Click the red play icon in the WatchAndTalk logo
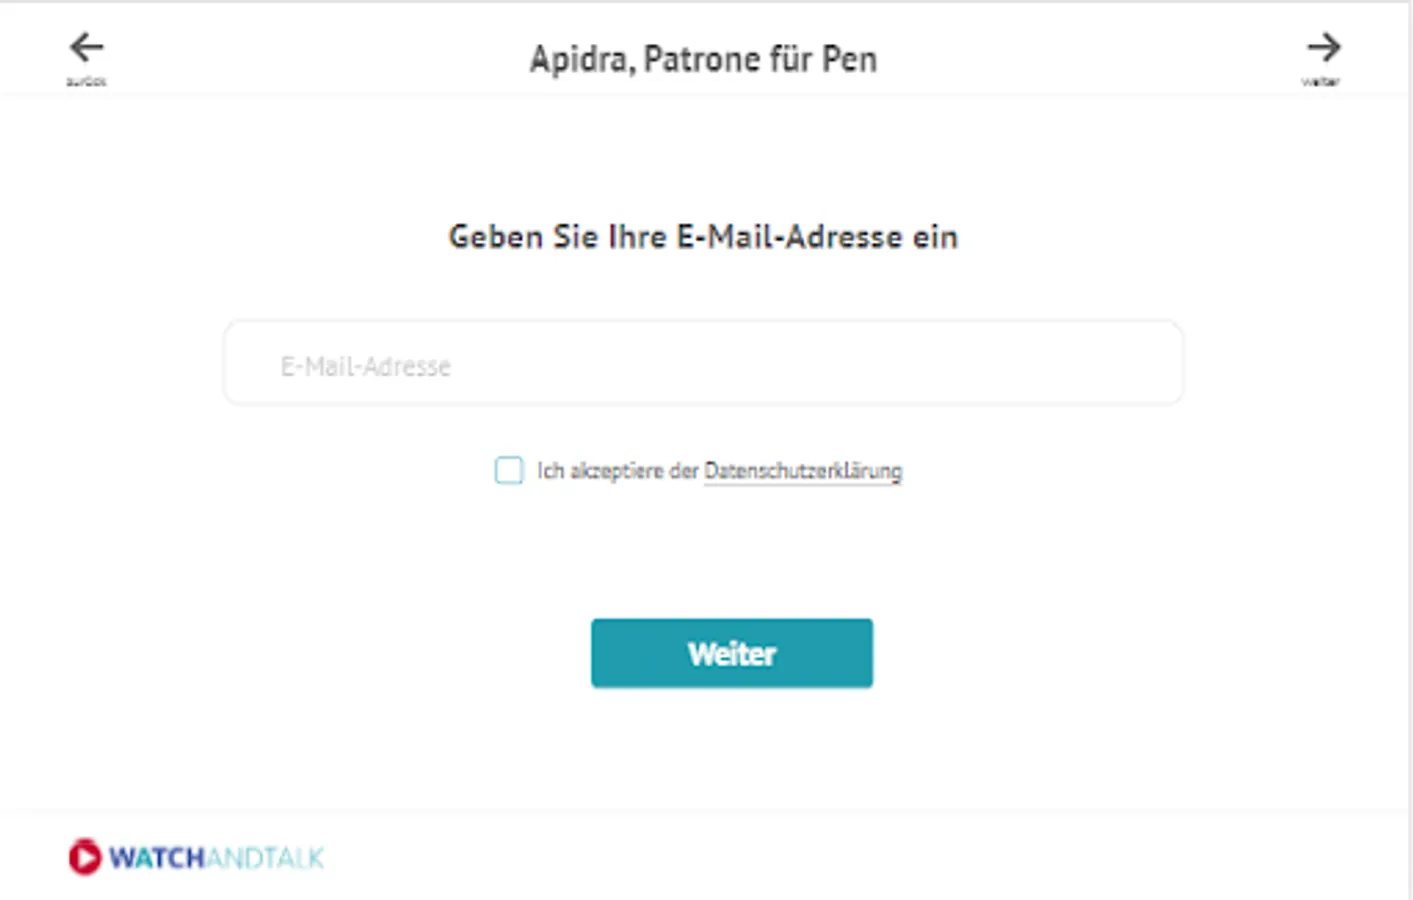 (85, 857)
